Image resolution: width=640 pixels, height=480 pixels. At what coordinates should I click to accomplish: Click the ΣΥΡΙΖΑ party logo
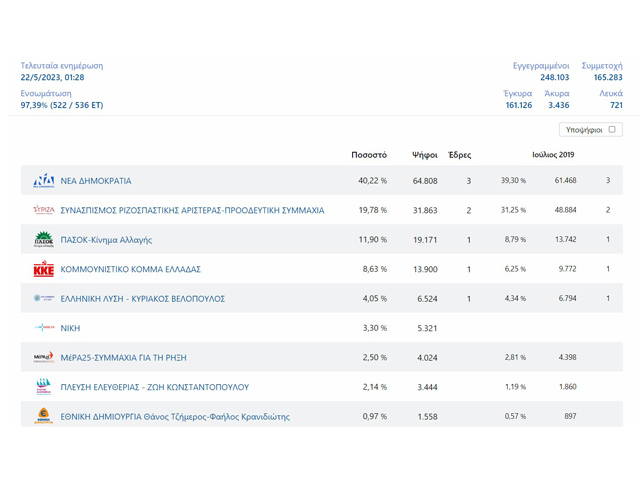44,211
